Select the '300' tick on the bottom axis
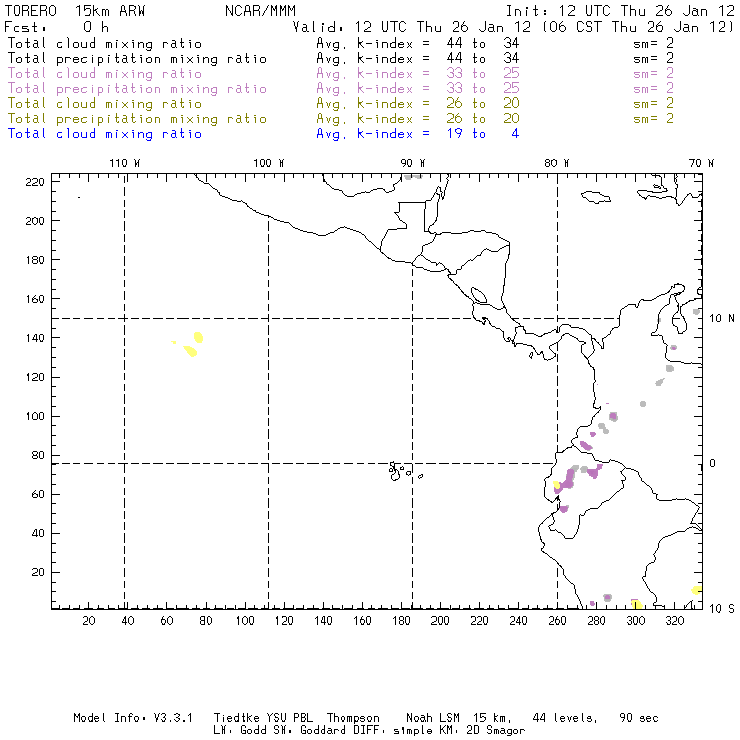Image resolution: width=740 pixels, height=740 pixels. tap(636, 621)
